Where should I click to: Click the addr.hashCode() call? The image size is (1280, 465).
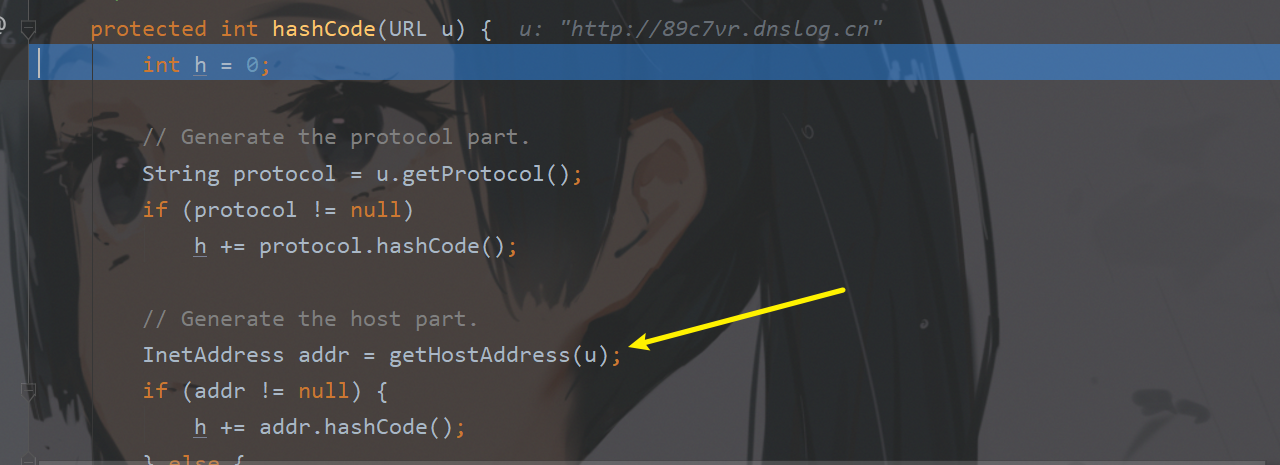356,427
